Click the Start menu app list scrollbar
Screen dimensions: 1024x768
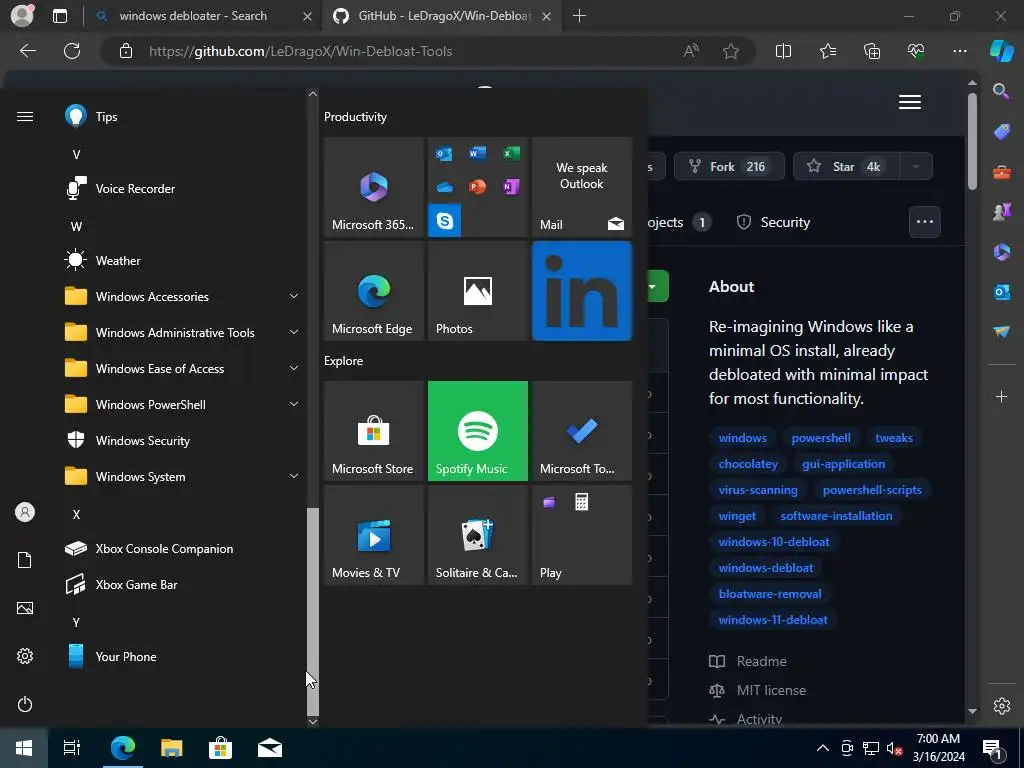(313, 611)
